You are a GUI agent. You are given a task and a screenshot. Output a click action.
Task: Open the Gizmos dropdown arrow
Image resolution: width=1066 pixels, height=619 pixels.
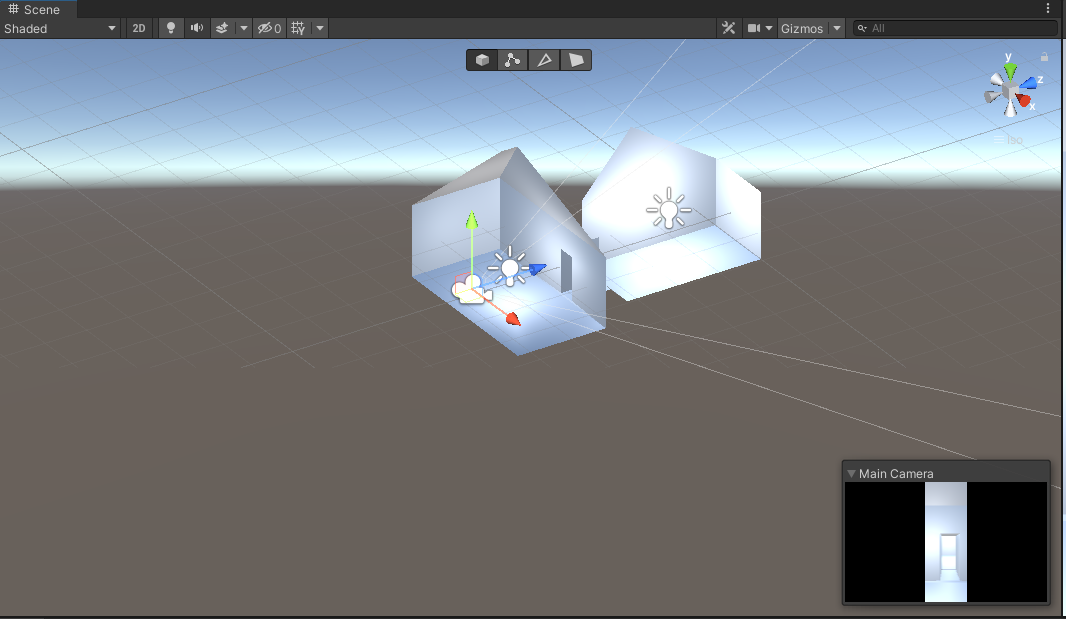tap(836, 28)
